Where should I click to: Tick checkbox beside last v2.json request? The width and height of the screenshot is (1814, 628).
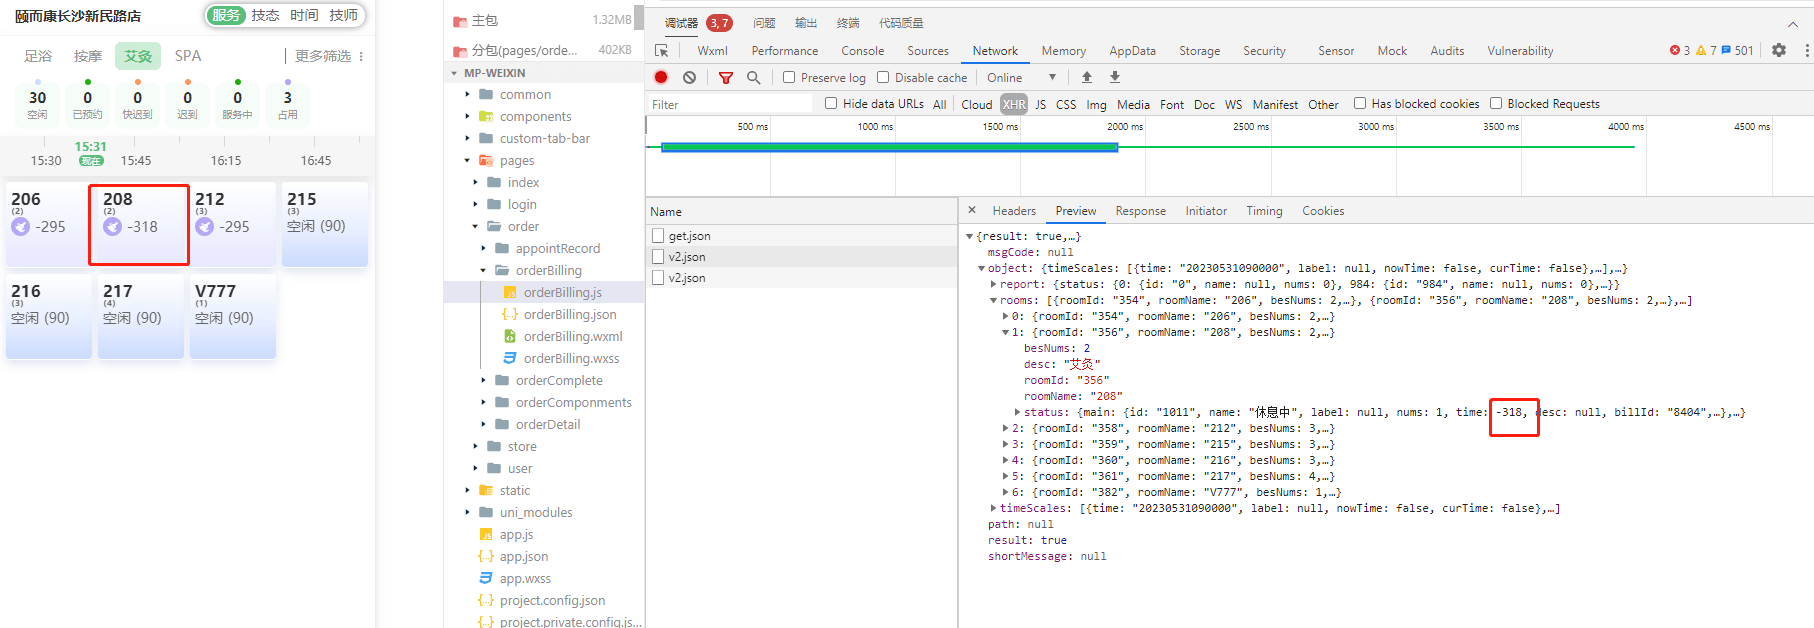658,278
